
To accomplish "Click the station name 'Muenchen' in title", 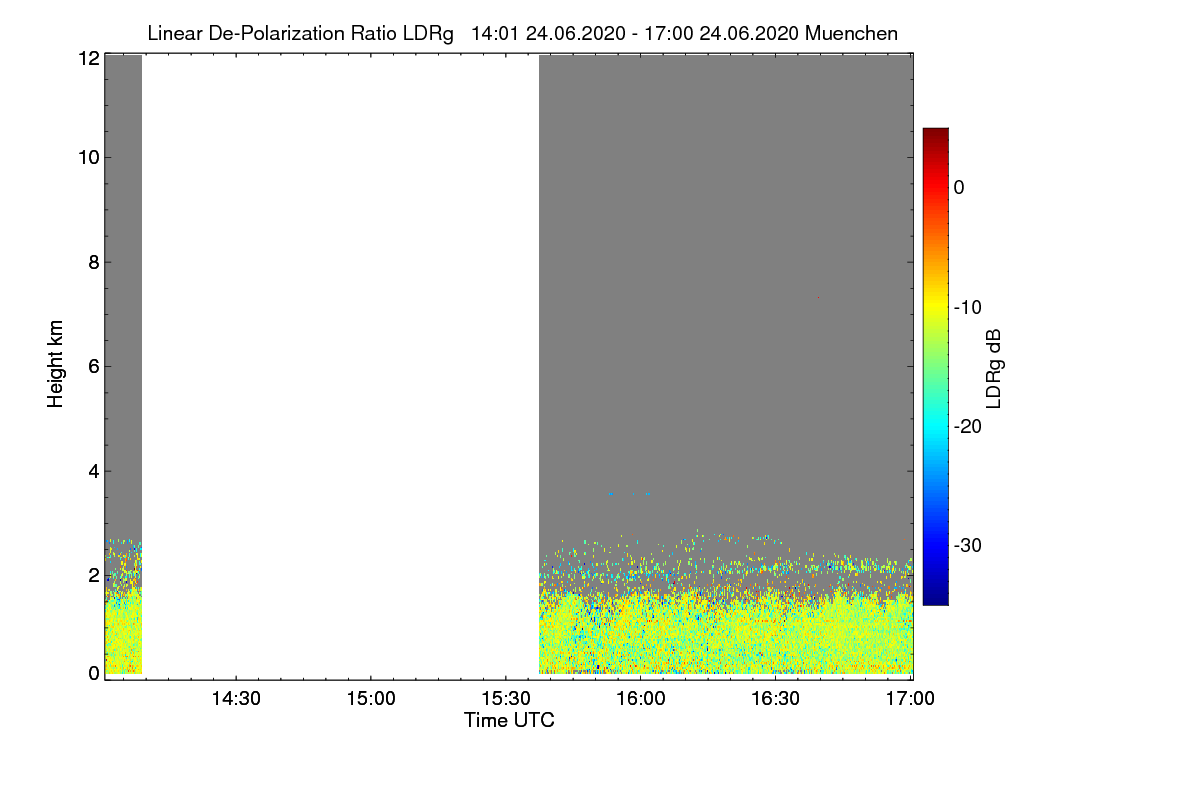I will (851, 33).
